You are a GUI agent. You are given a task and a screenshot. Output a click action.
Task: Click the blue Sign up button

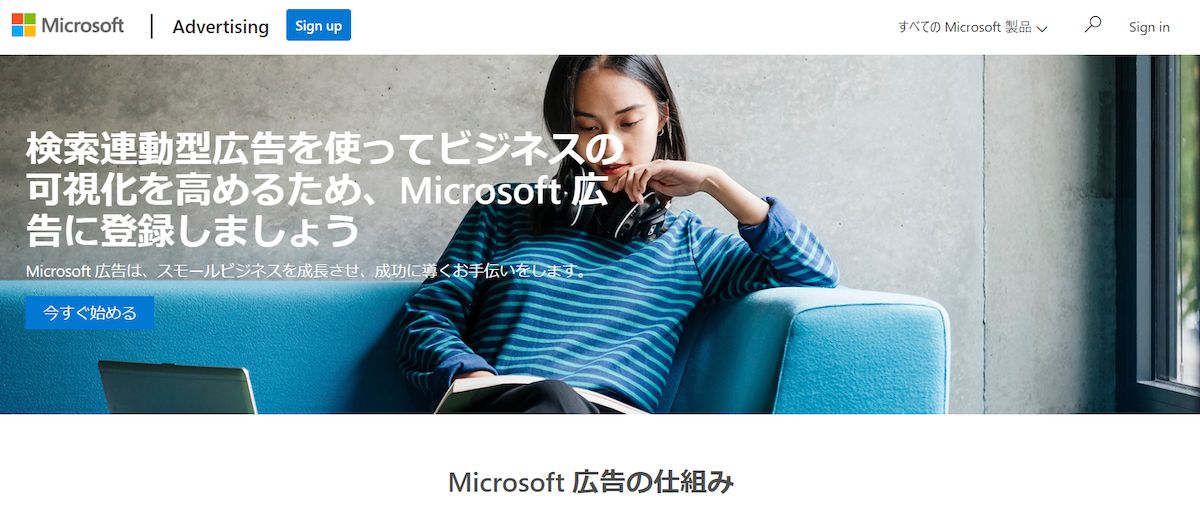point(318,25)
